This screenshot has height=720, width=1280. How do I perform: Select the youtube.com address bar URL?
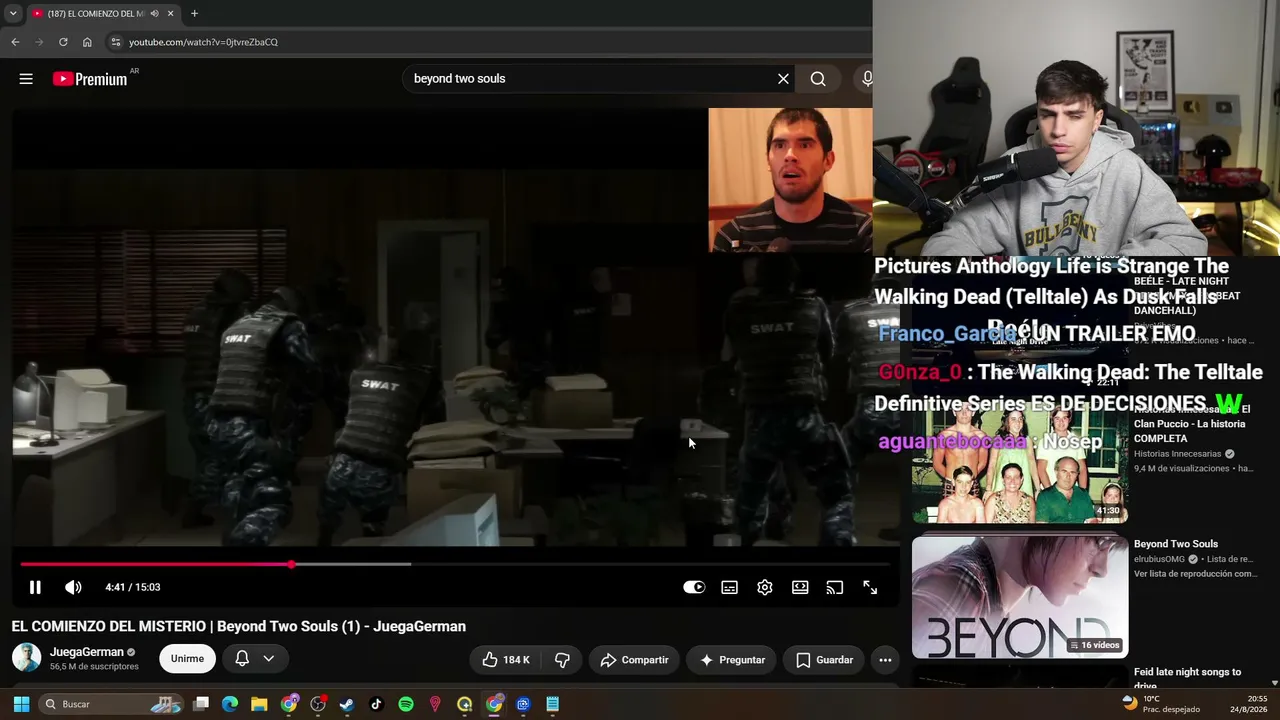203,42
